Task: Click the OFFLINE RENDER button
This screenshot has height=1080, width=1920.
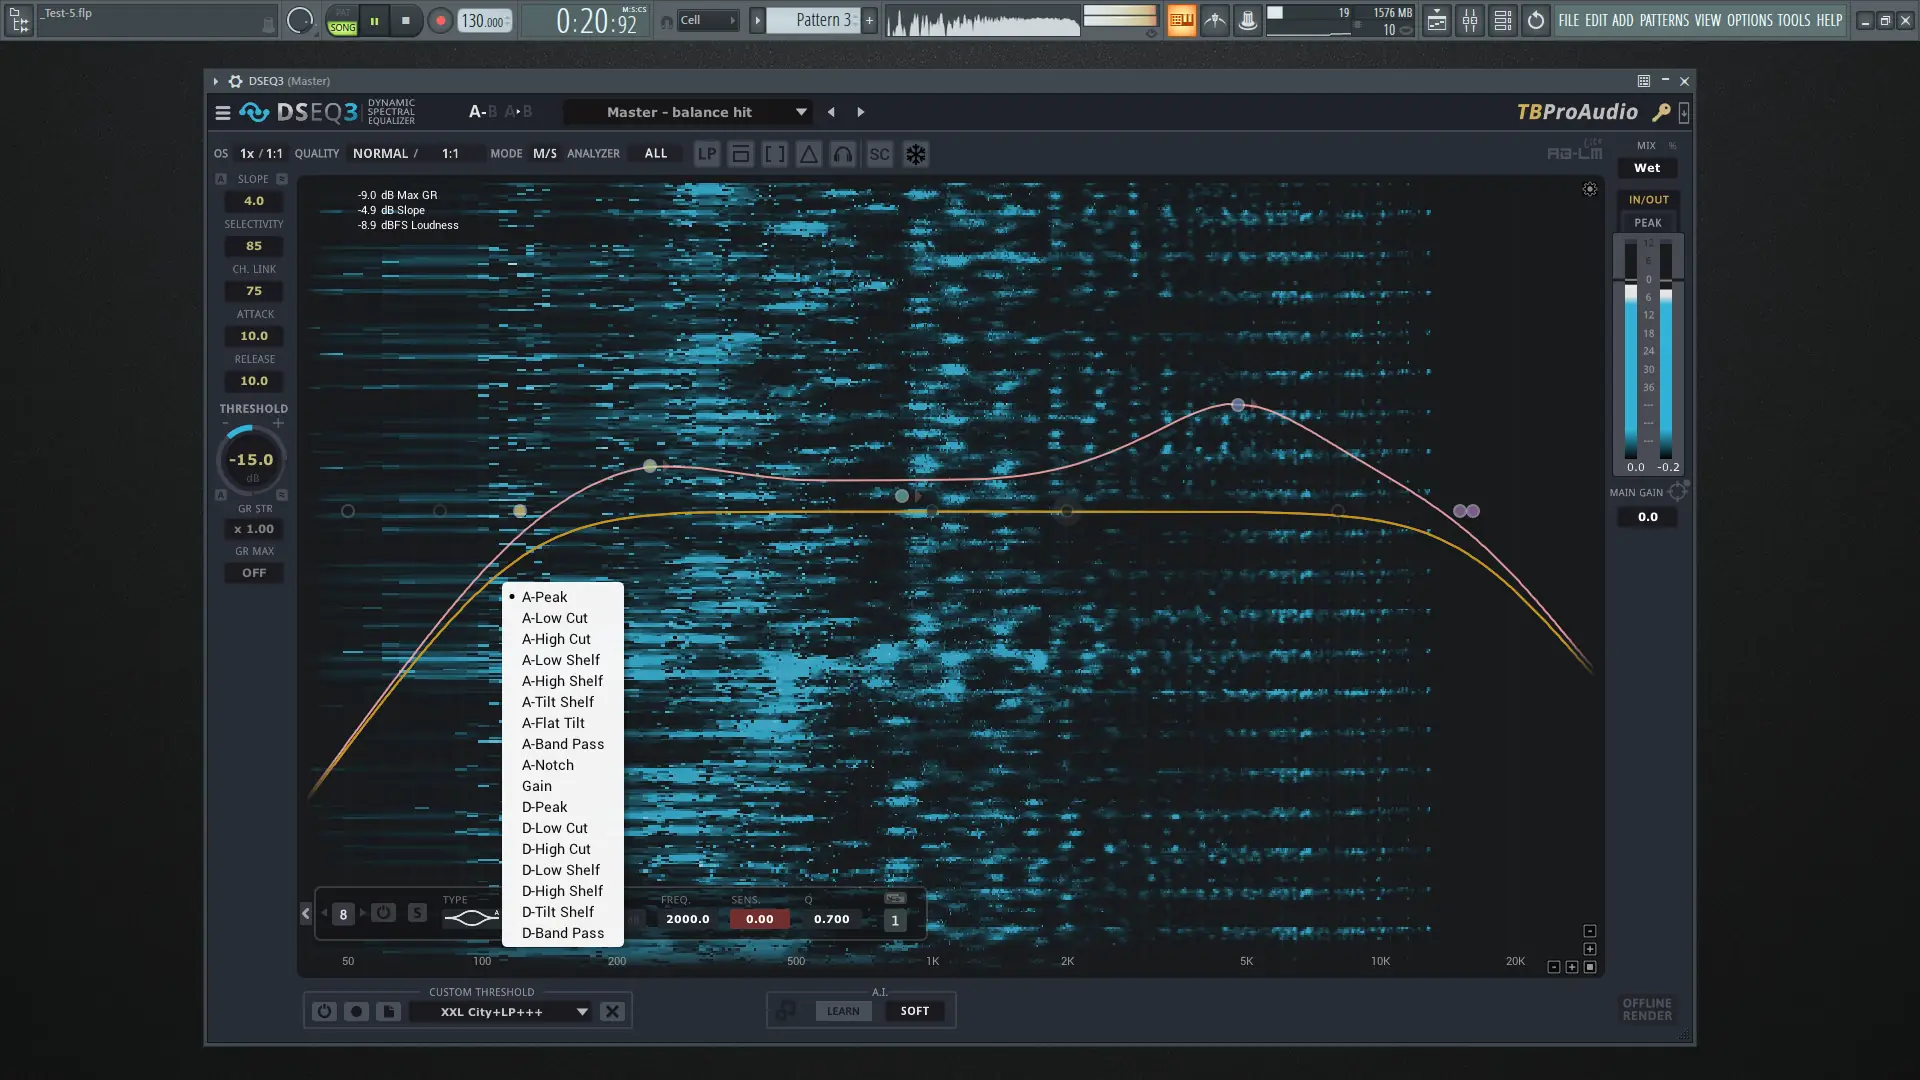Action: point(1646,1009)
